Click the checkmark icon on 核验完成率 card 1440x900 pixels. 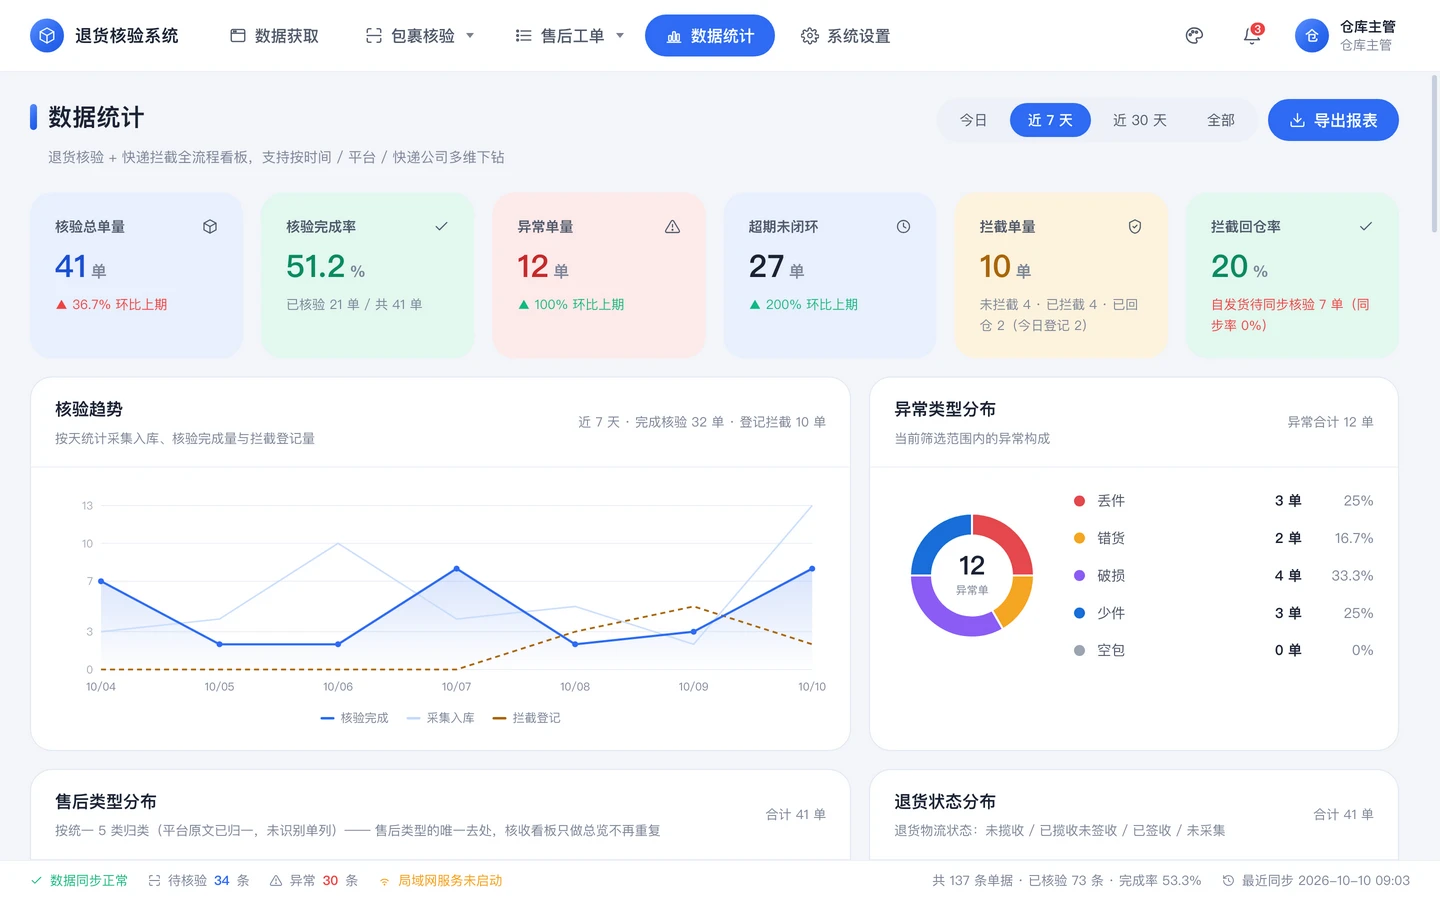[x=441, y=227]
